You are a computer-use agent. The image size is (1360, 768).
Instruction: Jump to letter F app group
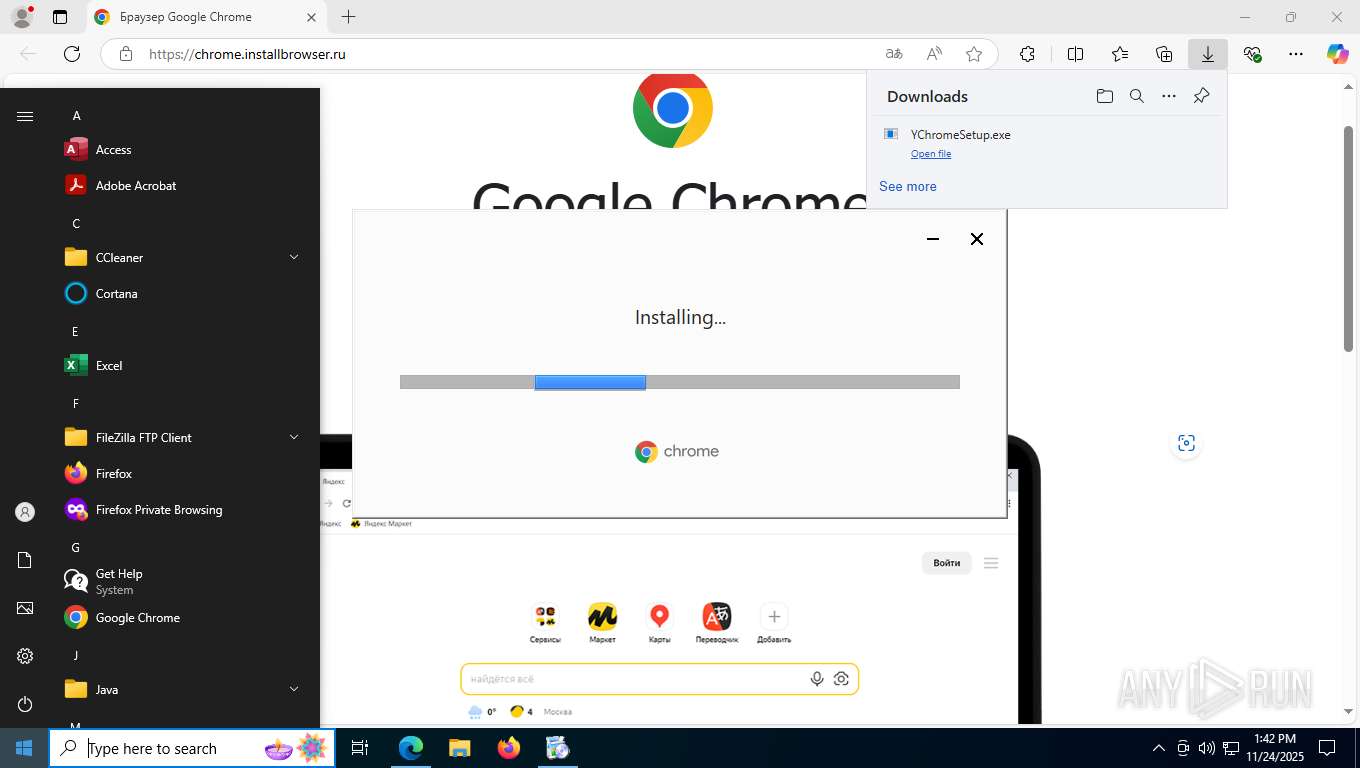click(76, 404)
